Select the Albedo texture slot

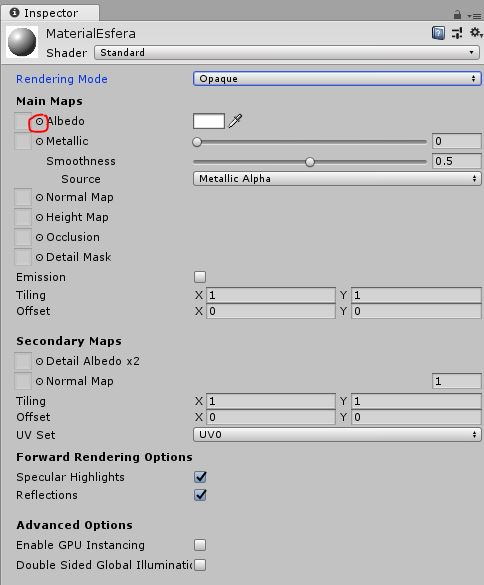coord(23,121)
